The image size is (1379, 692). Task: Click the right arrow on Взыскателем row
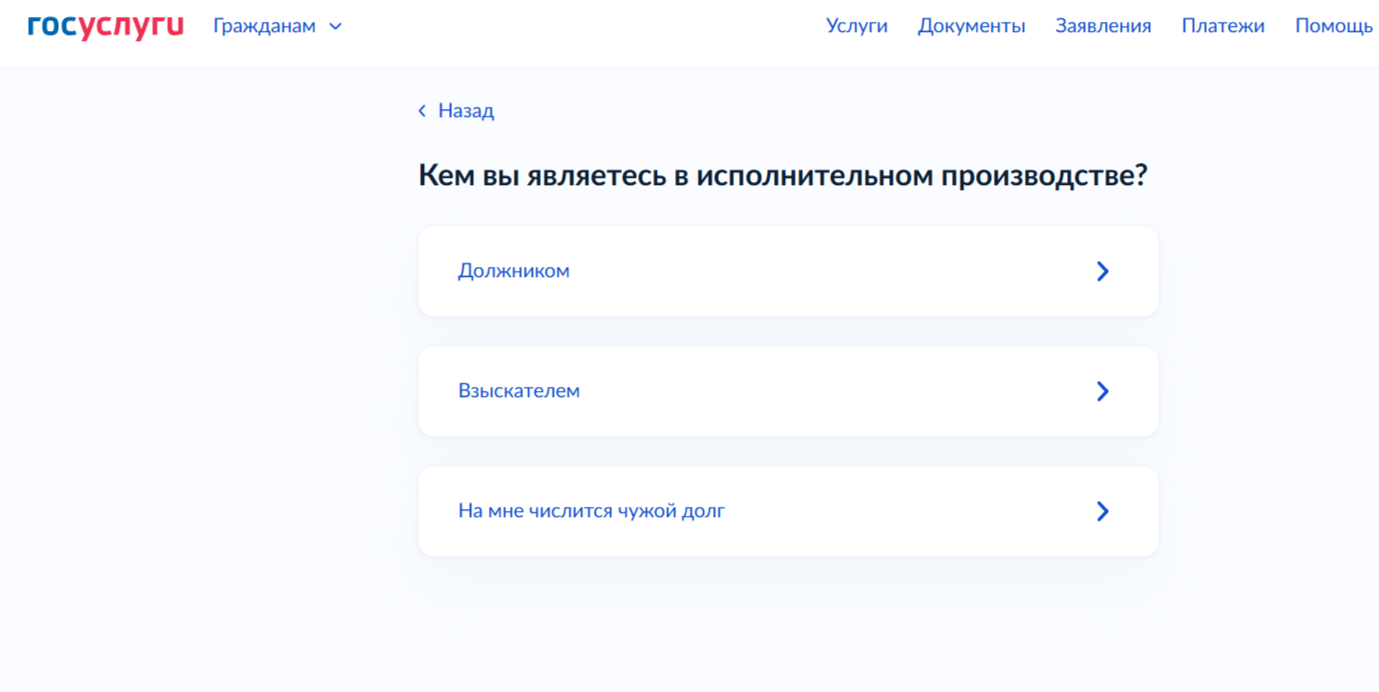click(1102, 391)
